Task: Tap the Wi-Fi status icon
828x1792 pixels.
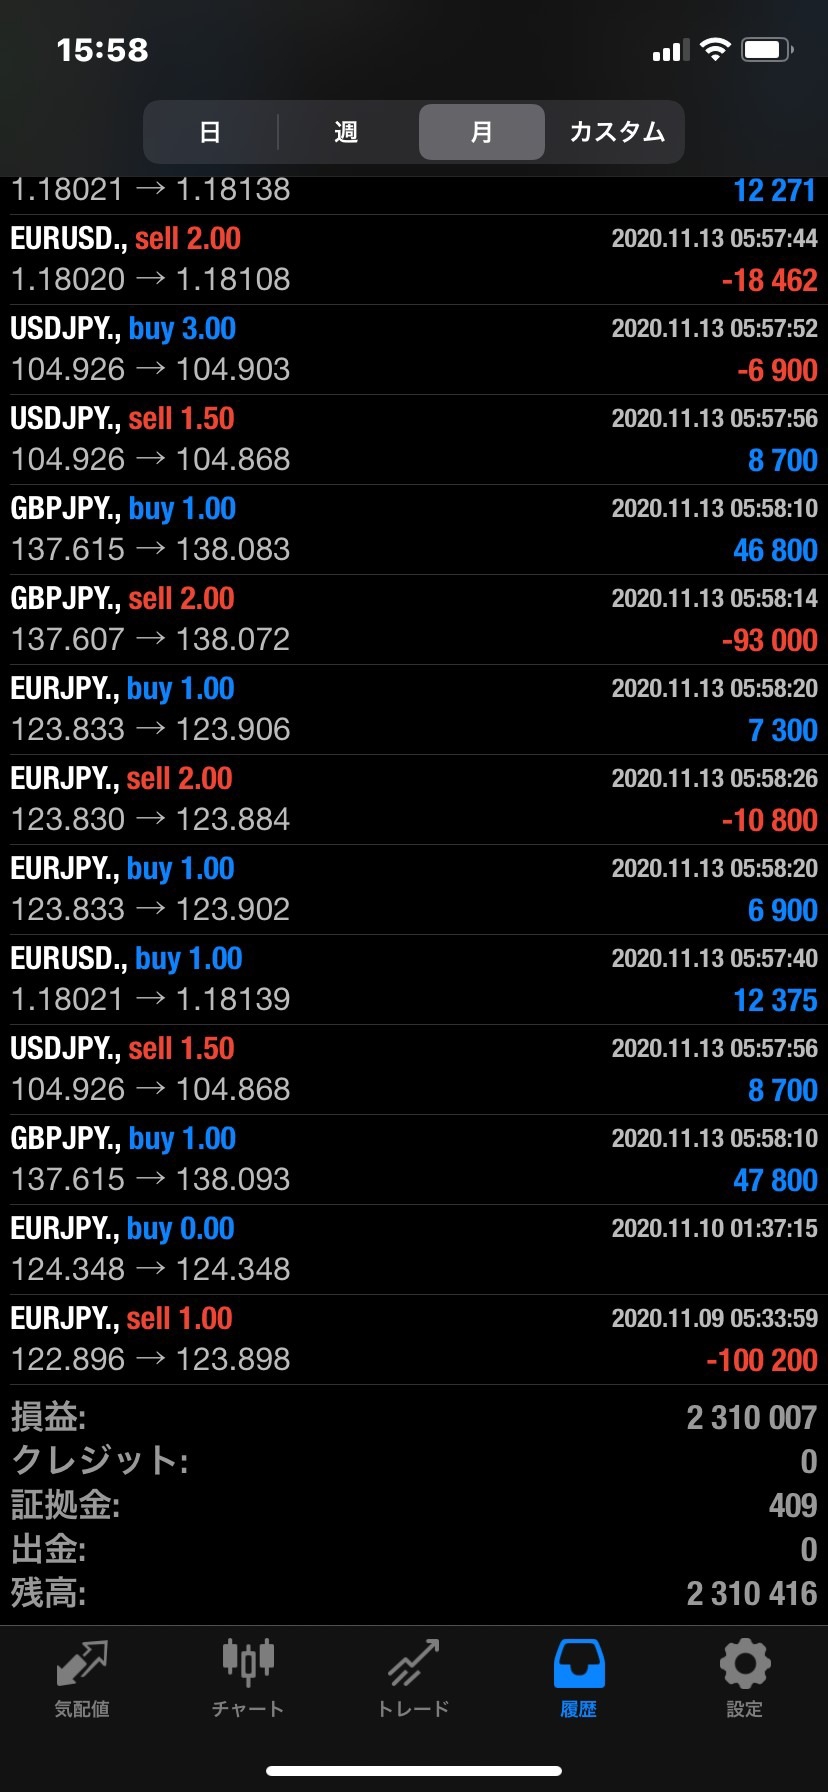Action: [715, 50]
